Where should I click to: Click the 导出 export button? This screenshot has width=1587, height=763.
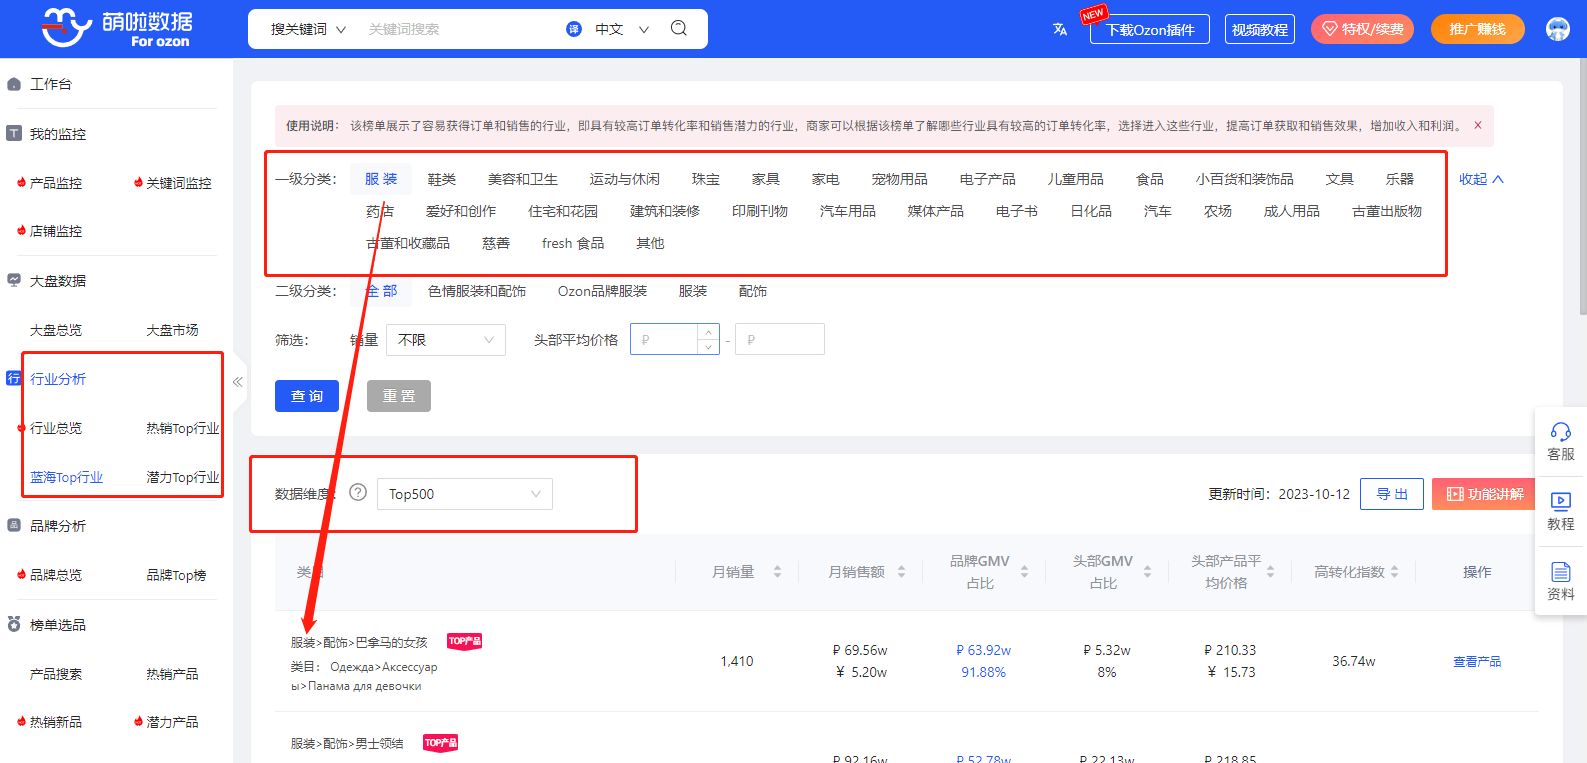(x=1391, y=494)
